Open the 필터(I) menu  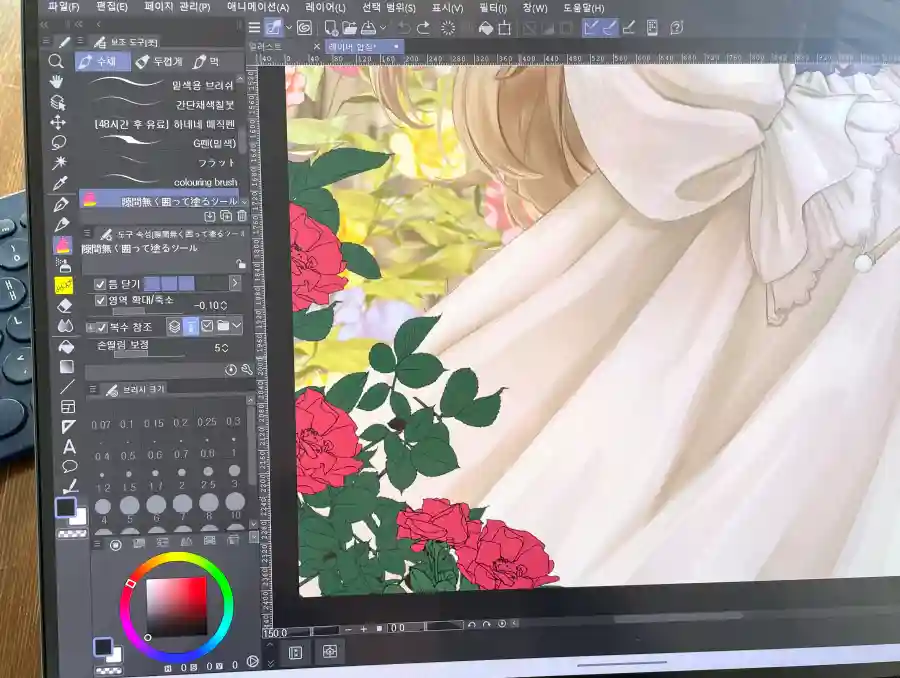pyautogui.click(x=492, y=8)
